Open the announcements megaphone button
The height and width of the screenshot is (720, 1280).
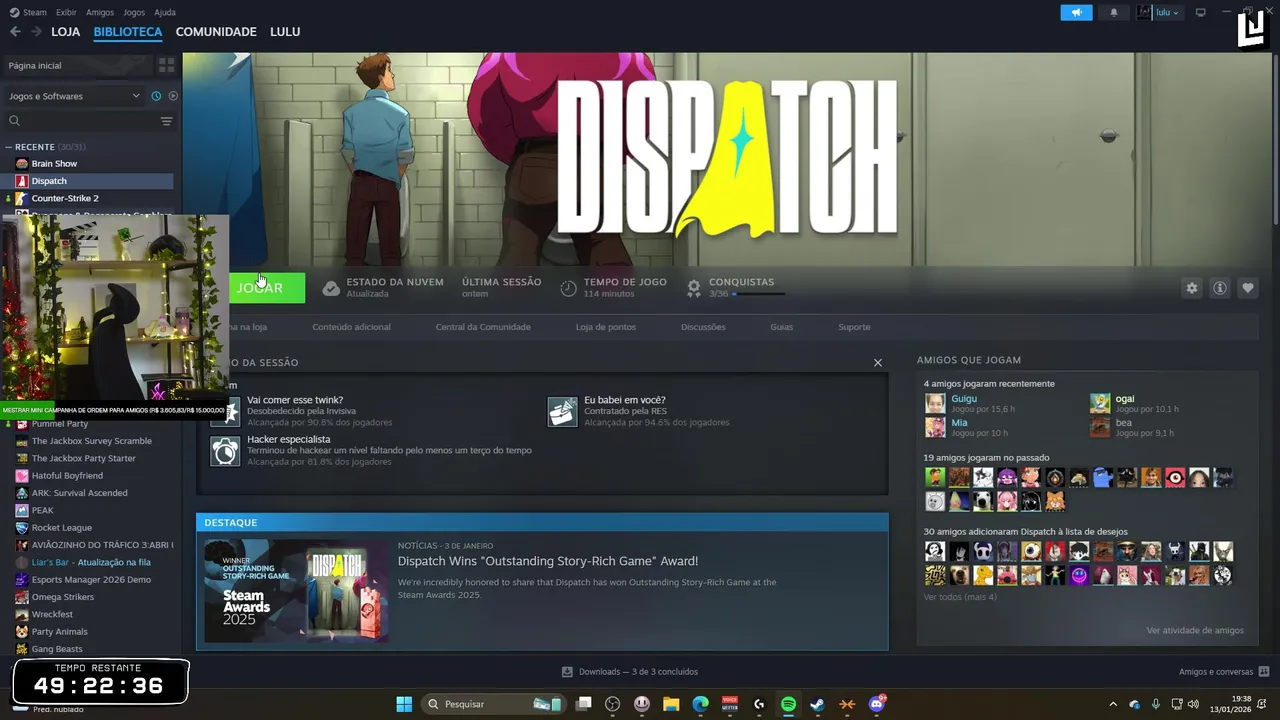[x=1076, y=12]
